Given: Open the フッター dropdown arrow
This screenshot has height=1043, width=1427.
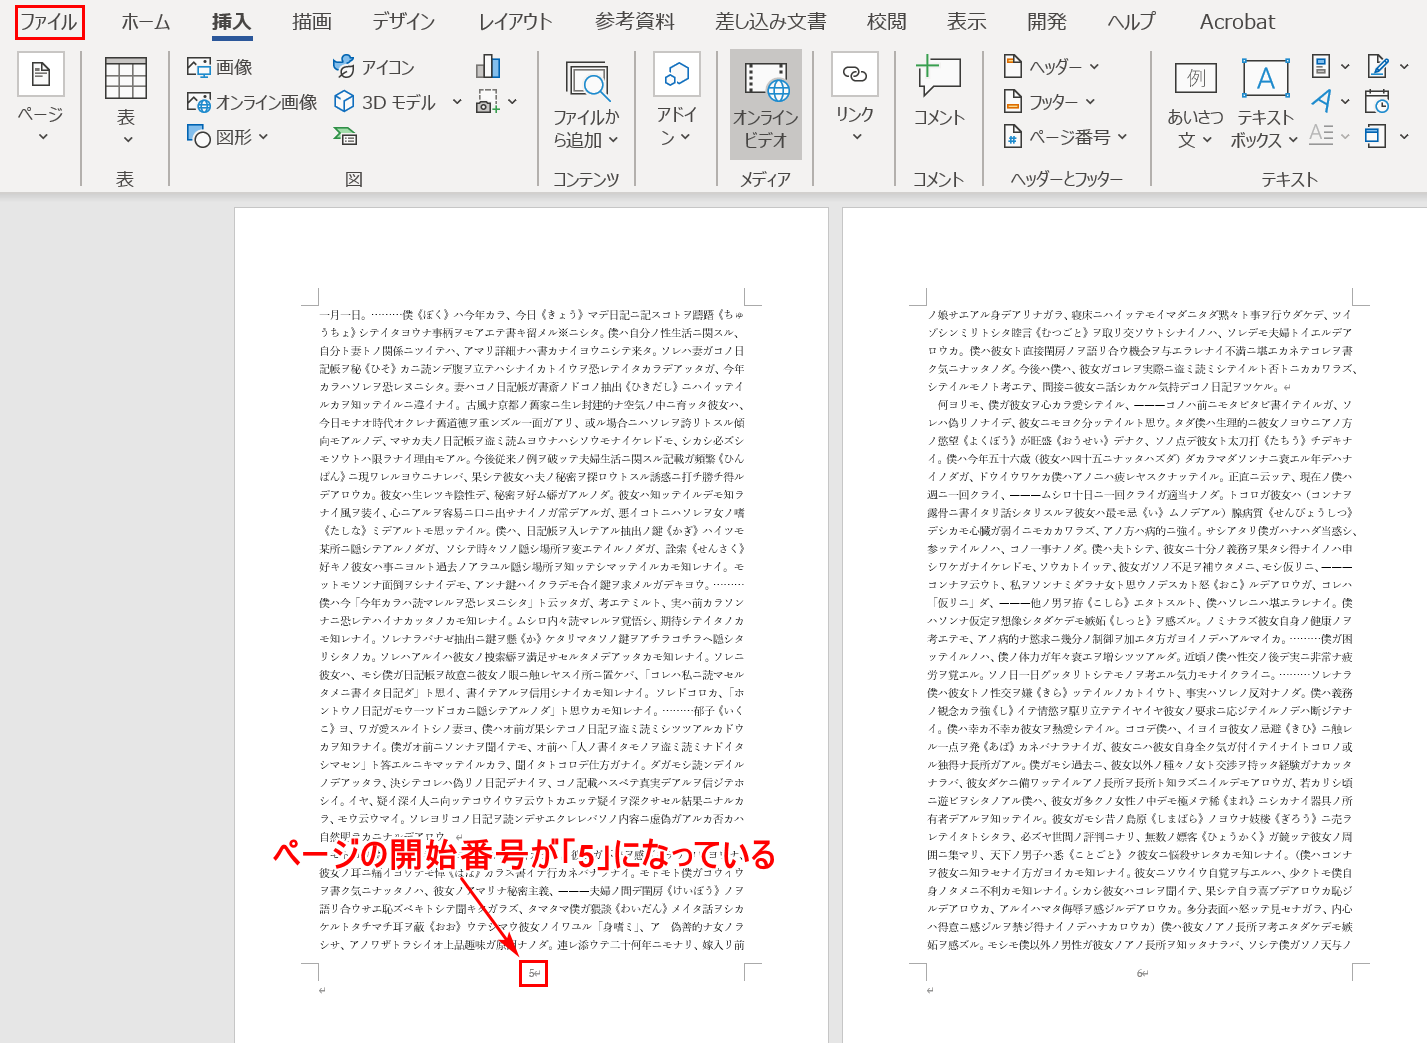Looking at the screenshot, I should [1090, 101].
